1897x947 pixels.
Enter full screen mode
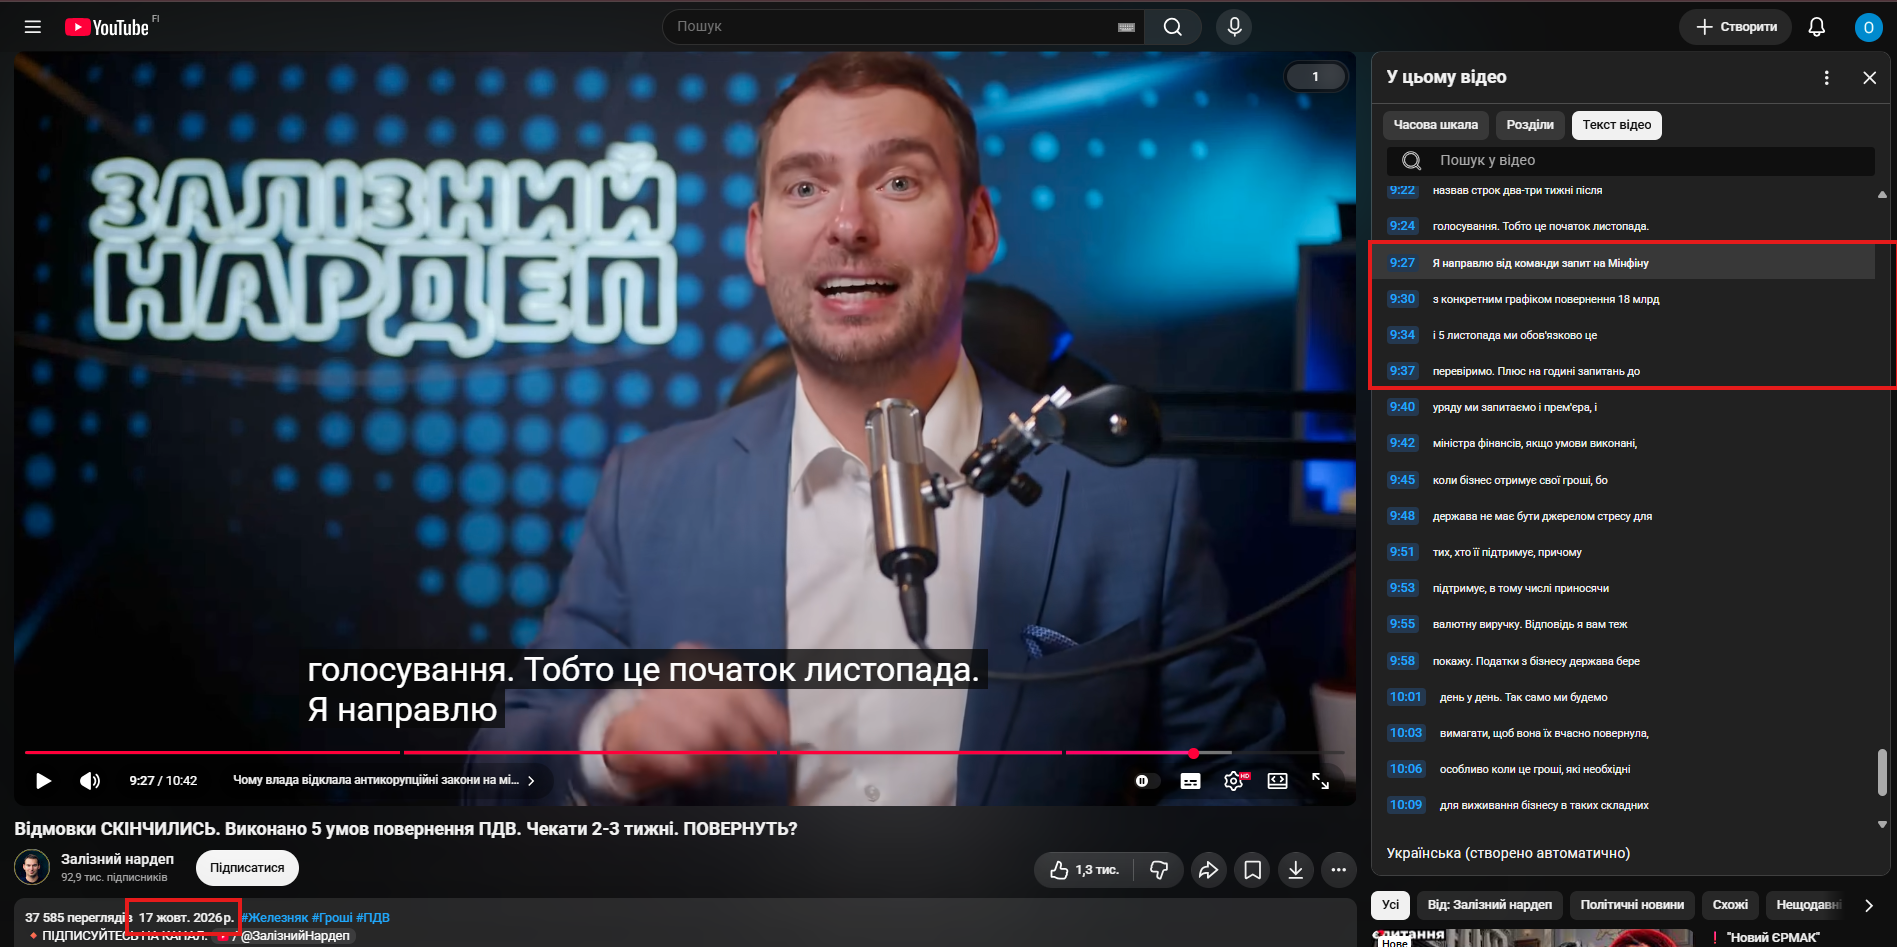tap(1320, 781)
